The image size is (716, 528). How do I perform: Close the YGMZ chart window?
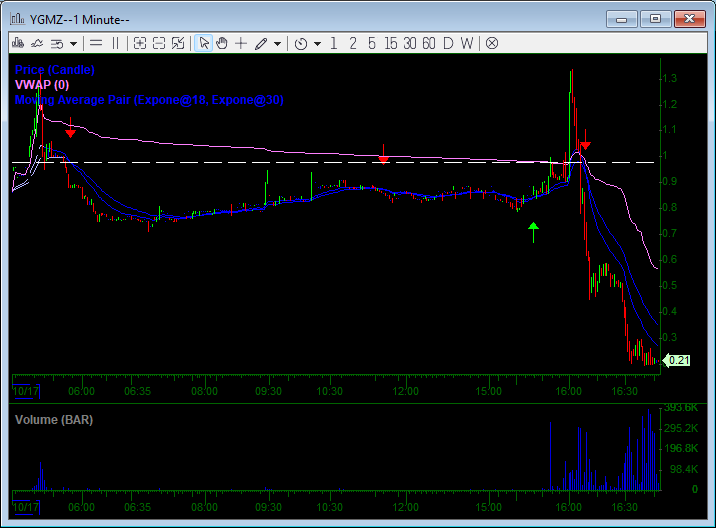690,19
